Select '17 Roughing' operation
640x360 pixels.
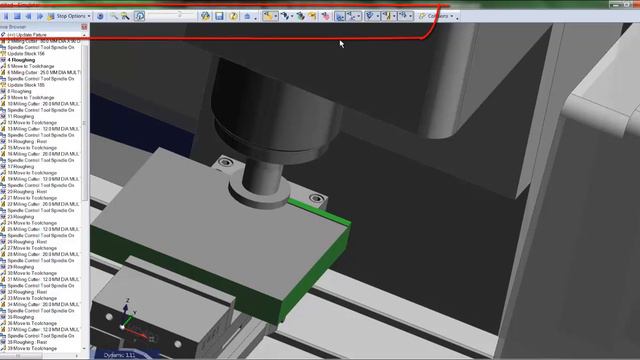(x=20, y=167)
